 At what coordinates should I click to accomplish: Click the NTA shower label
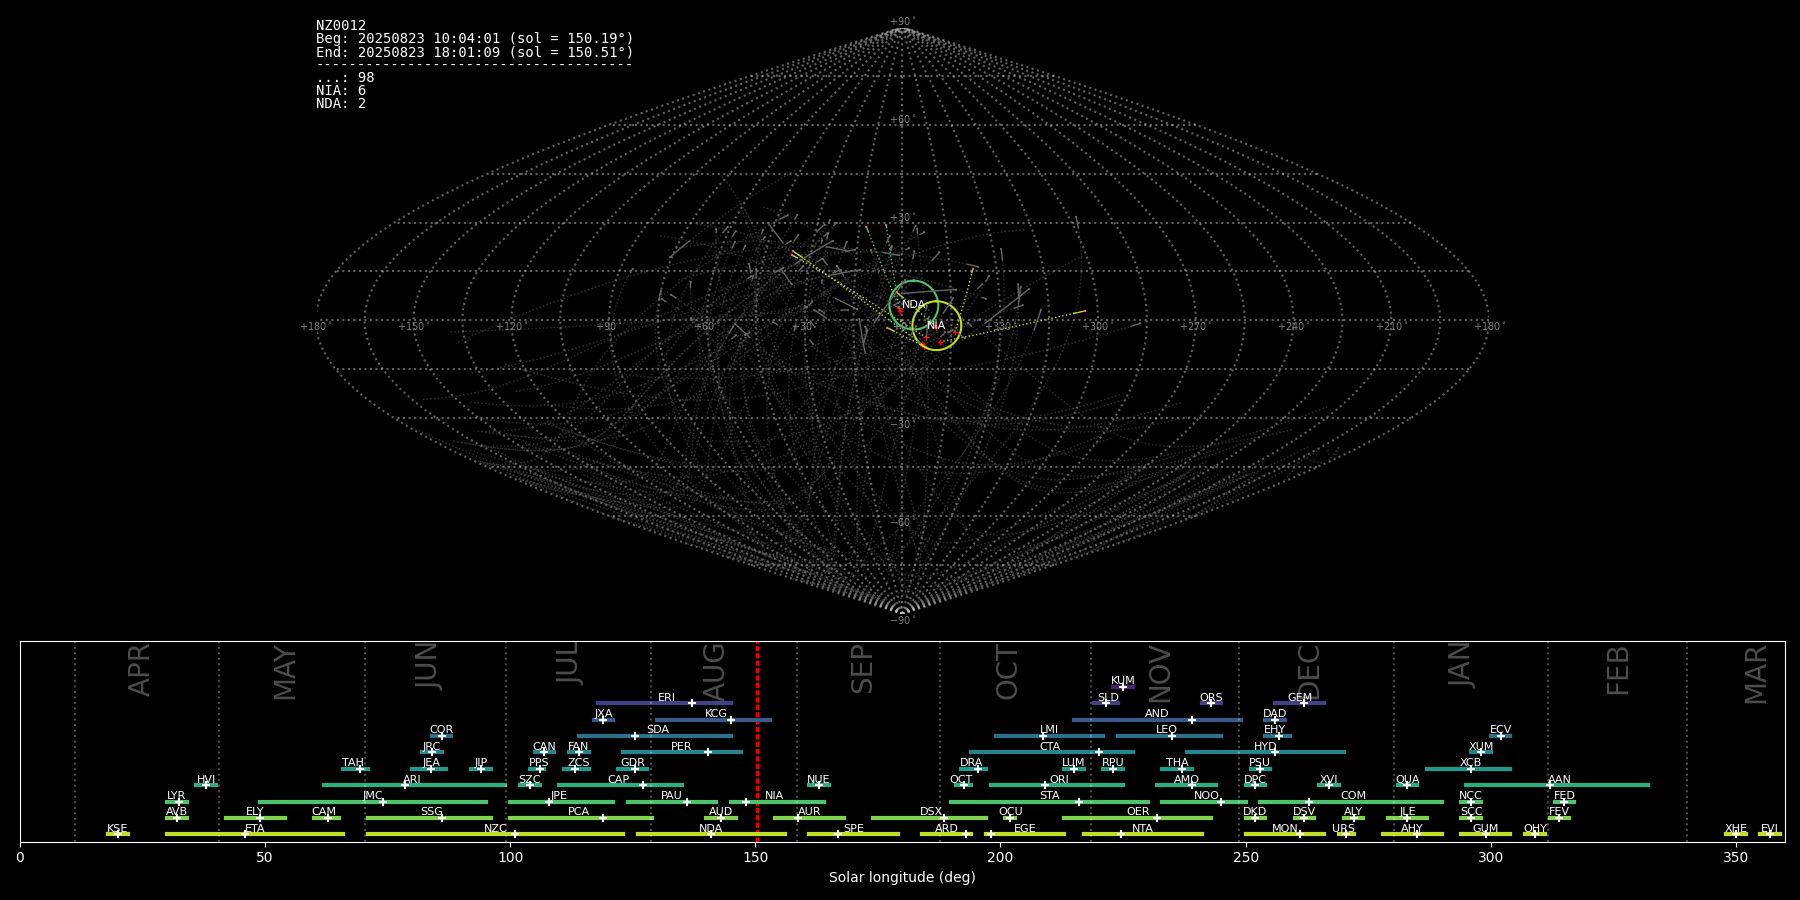[x=1142, y=829]
